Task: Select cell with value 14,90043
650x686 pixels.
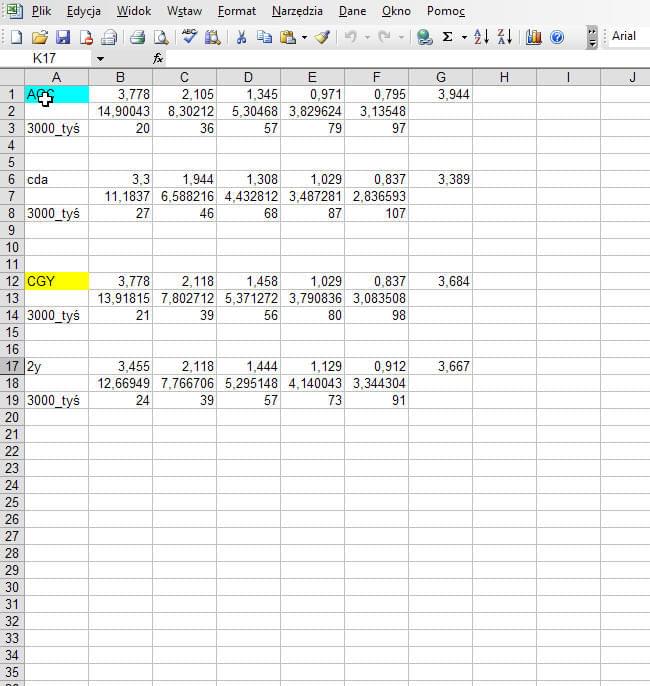Action: (x=120, y=112)
